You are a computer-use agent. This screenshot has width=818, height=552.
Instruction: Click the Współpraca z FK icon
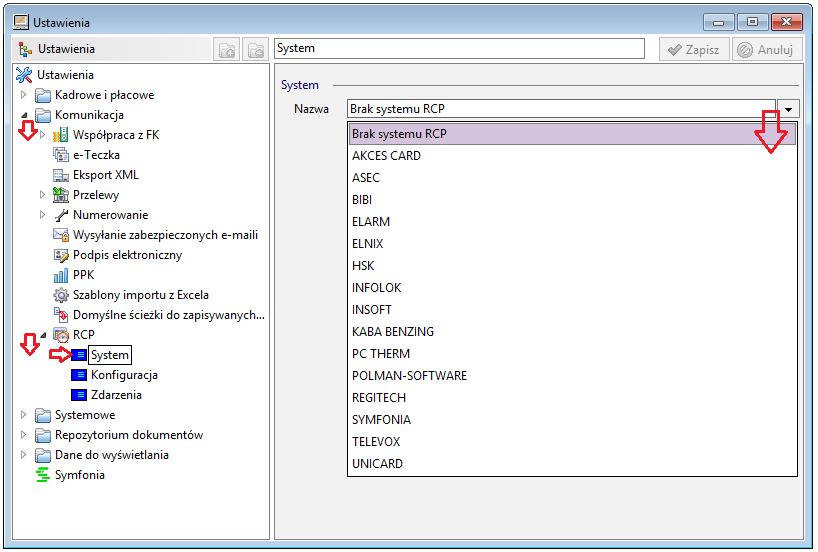tap(61, 135)
